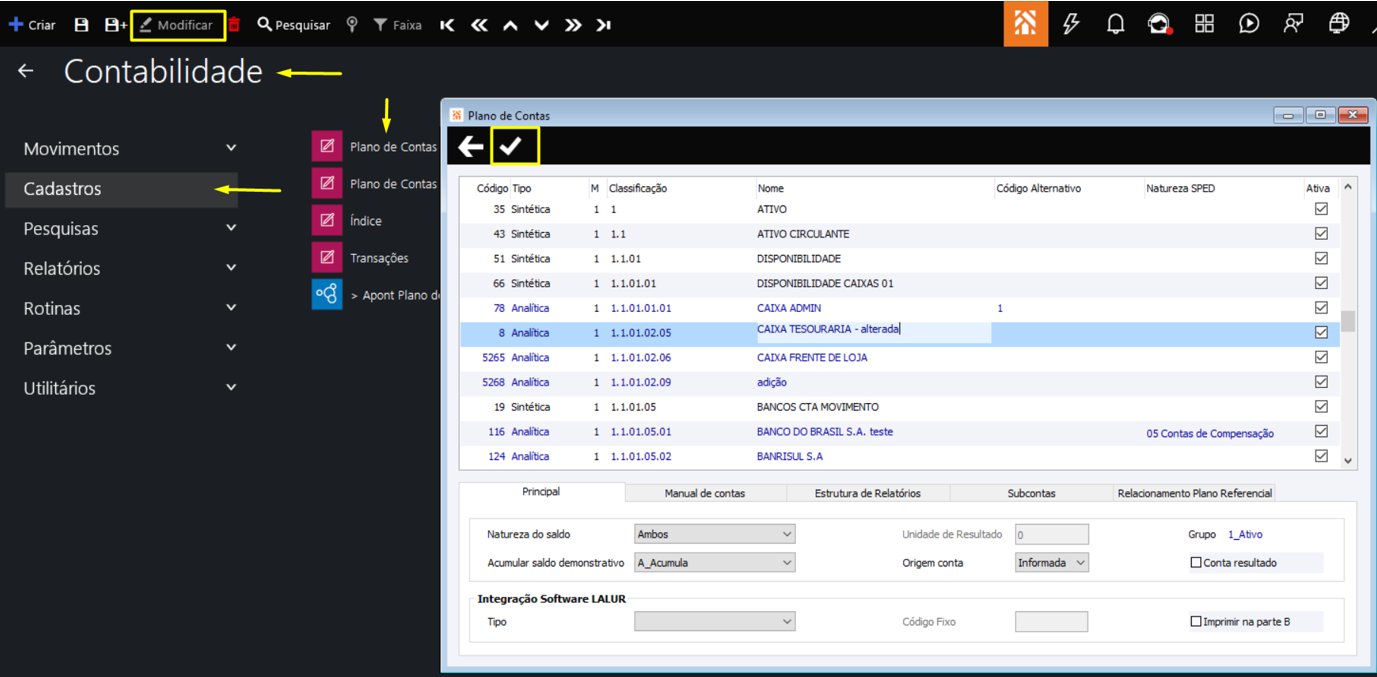Click Grupo value 1_Ativo link
The image size is (1377, 677).
pos(1245,534)
